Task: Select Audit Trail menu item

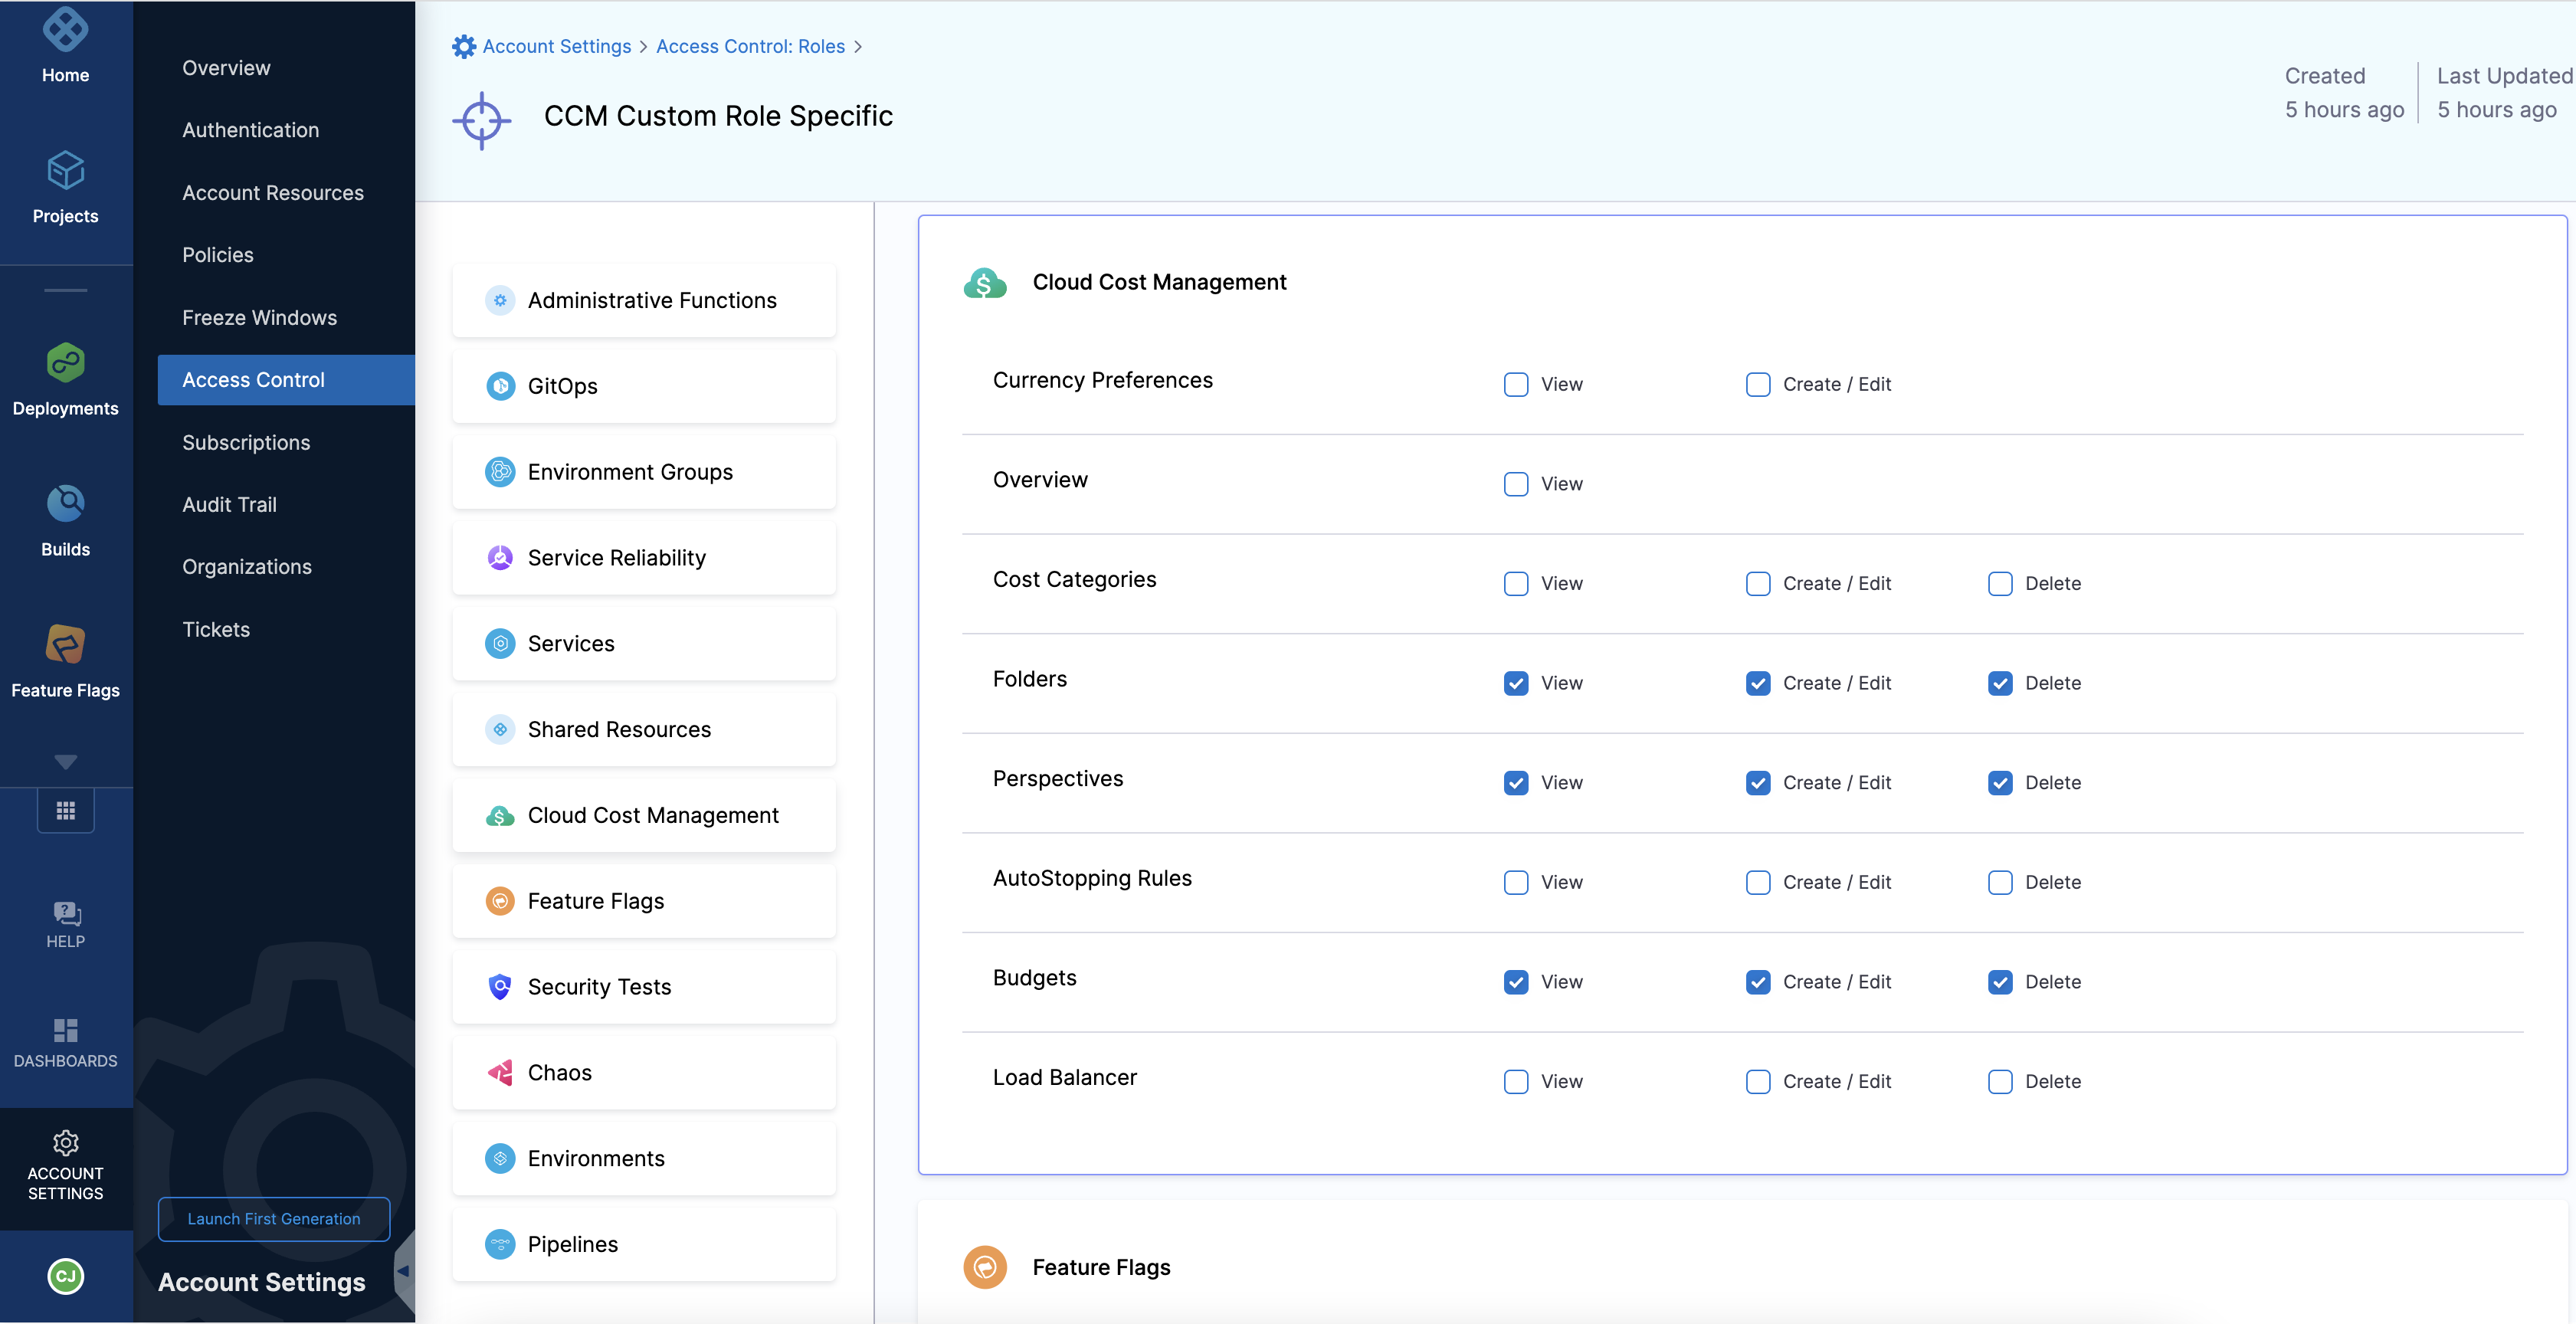Action: 229,504
